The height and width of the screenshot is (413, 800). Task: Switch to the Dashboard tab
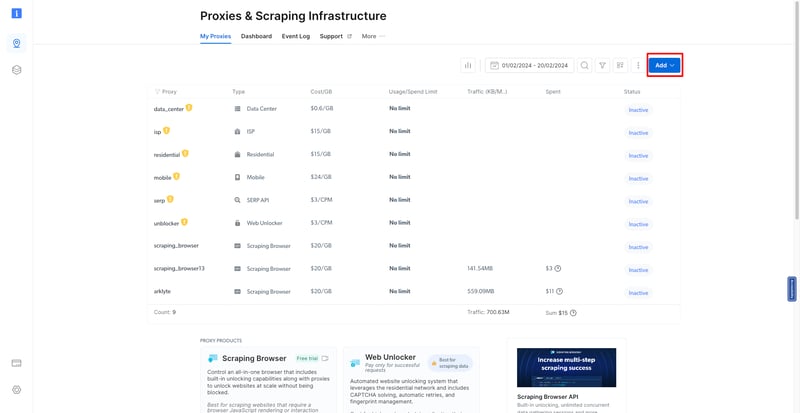(256, 36)
